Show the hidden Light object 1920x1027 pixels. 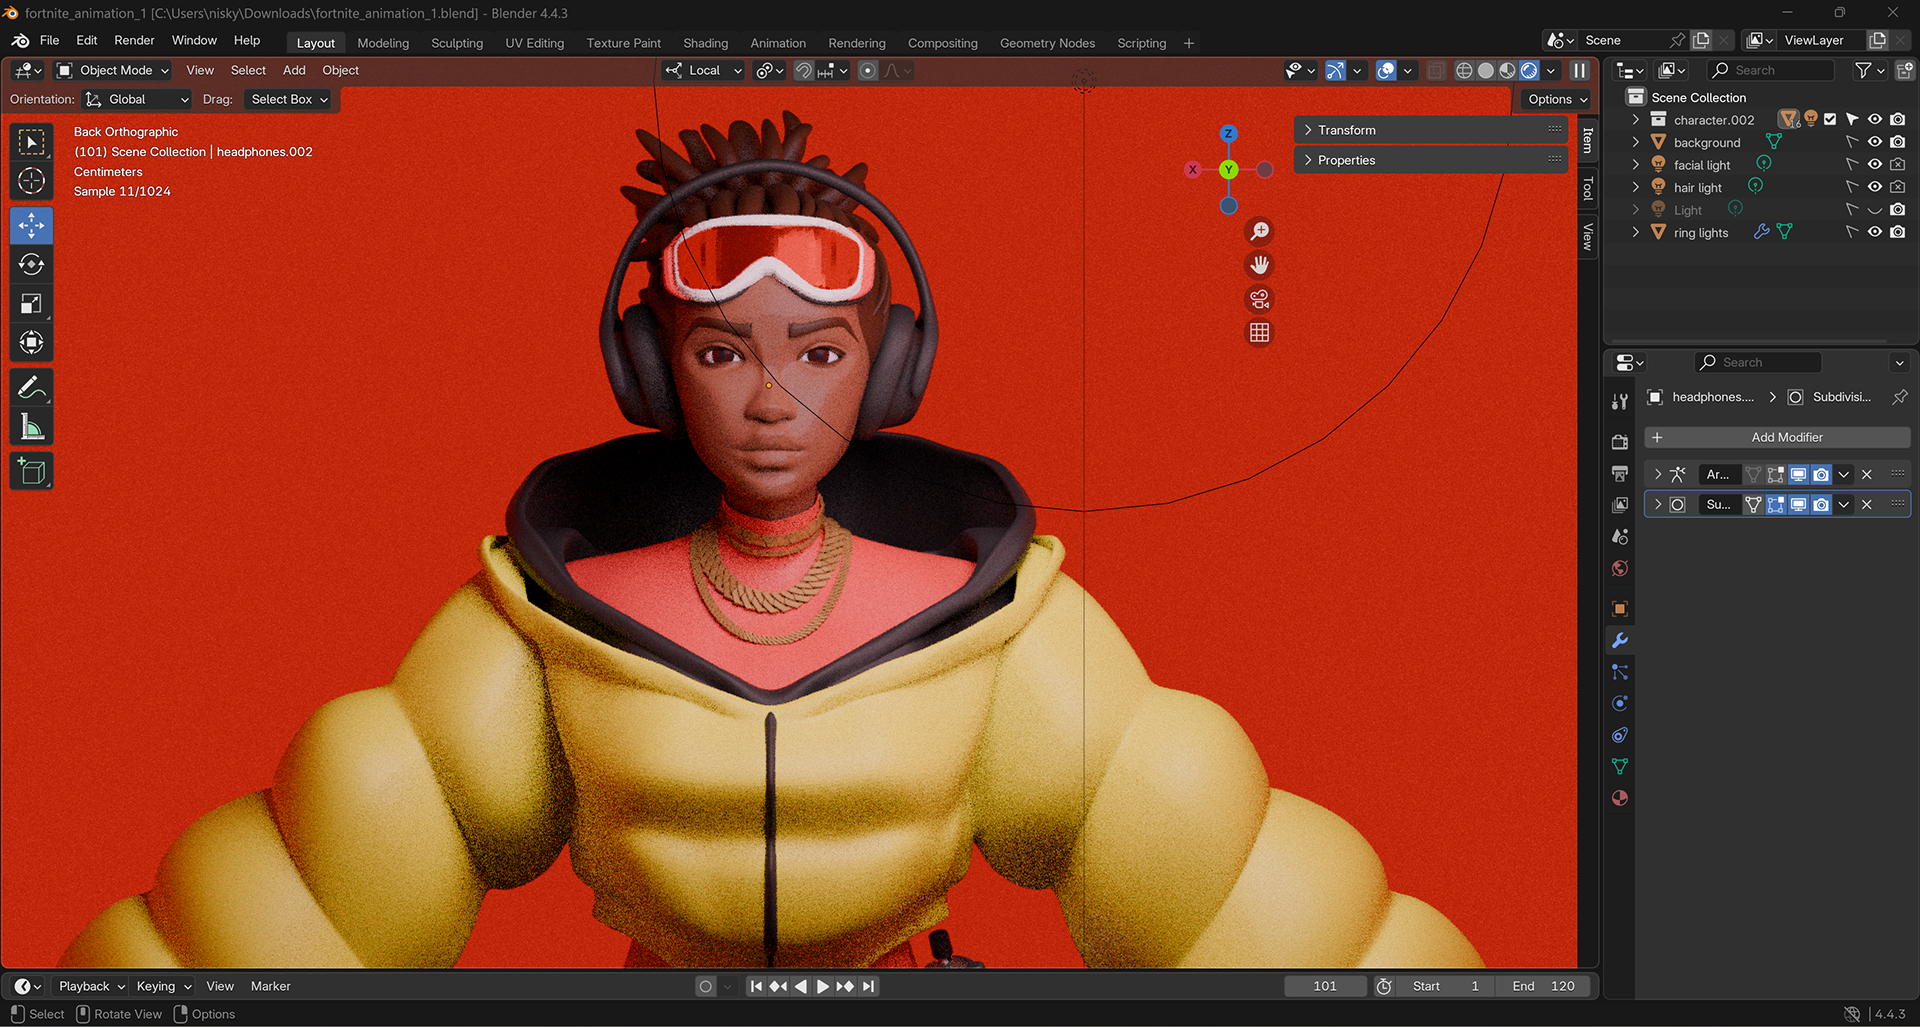[1875, 210]
